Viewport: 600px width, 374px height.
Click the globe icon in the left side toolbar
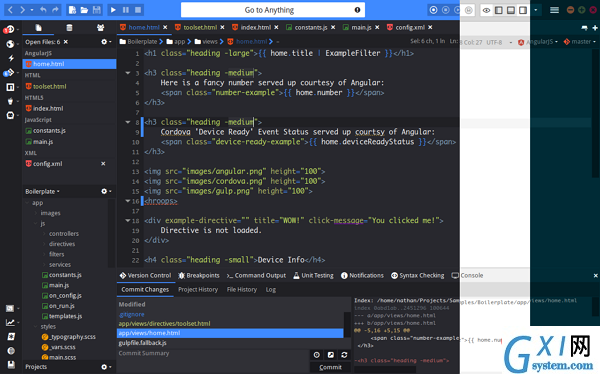(x=10, y=44)
